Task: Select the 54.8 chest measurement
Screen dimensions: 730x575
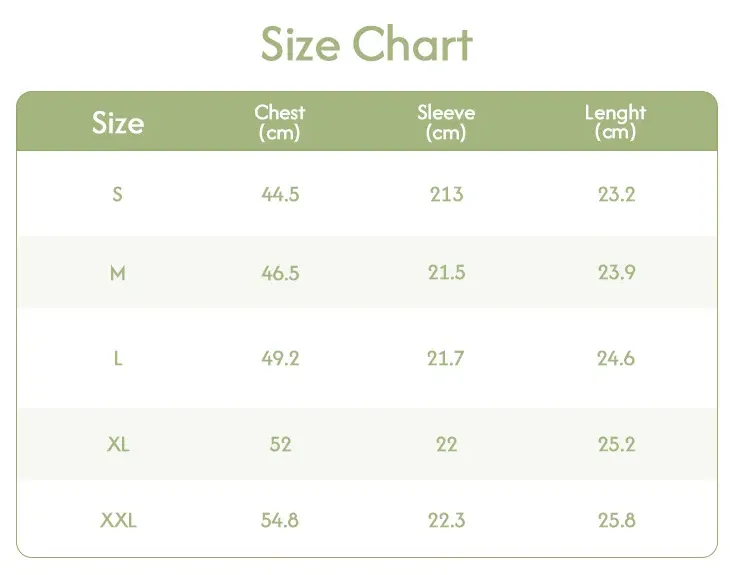Action: point(280,520)
